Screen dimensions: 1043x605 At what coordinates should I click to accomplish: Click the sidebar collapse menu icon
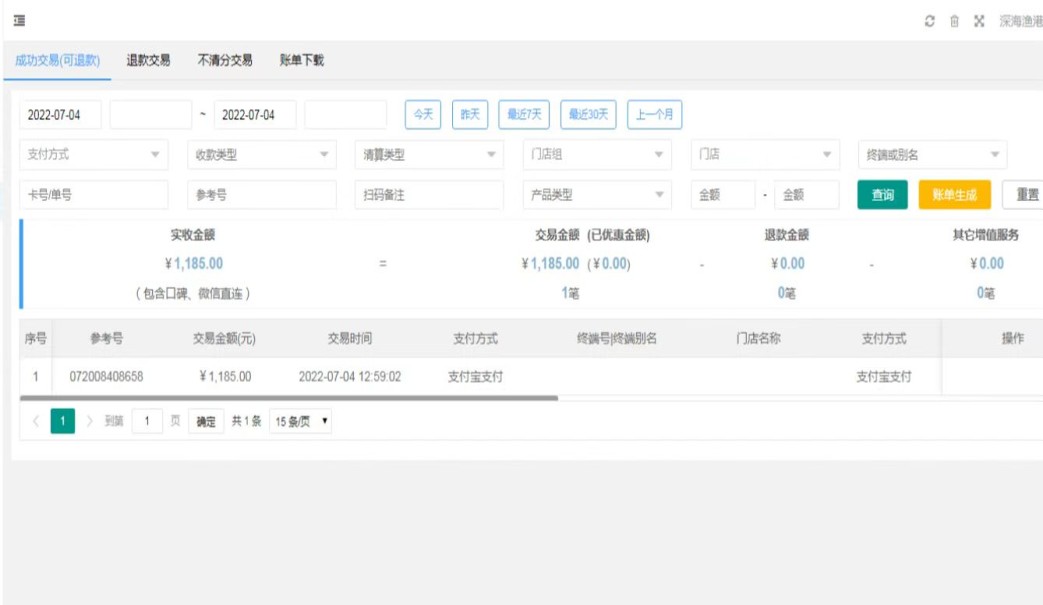(x=18, y=21)
